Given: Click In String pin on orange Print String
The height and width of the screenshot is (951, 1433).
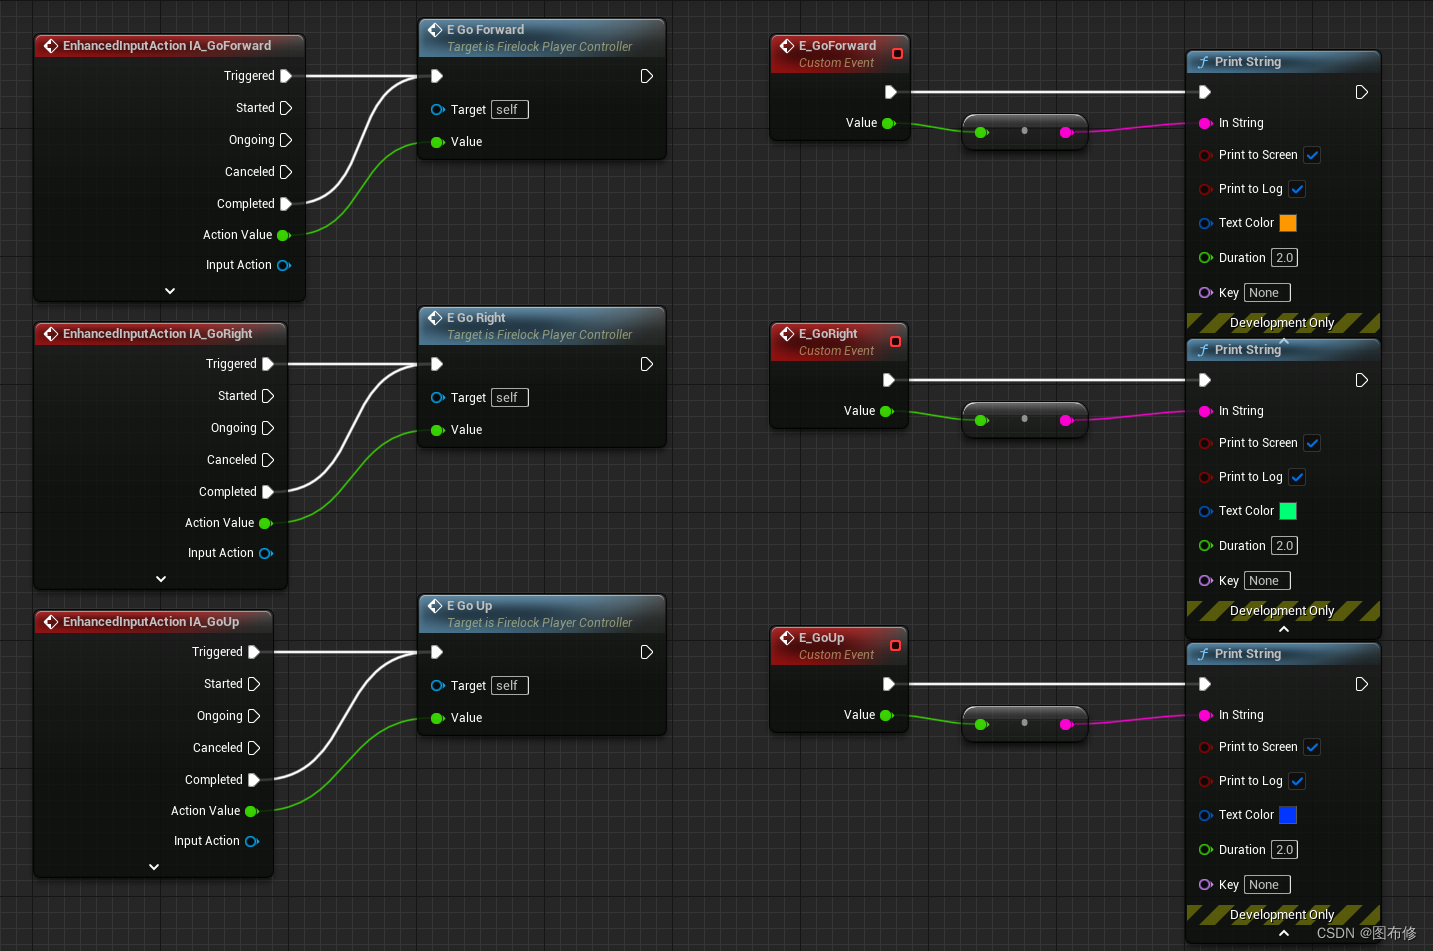Looking at the screenshot, I should click(x=1206, y=123).
